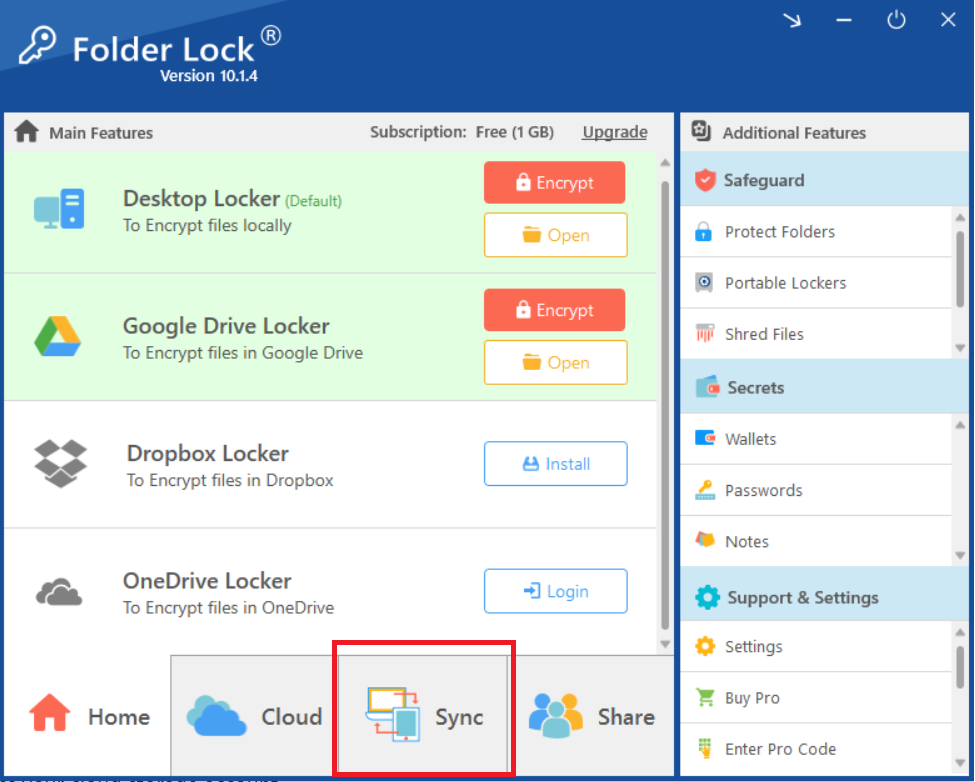Click Safeguard list scroll down arrow

[960, 347]
